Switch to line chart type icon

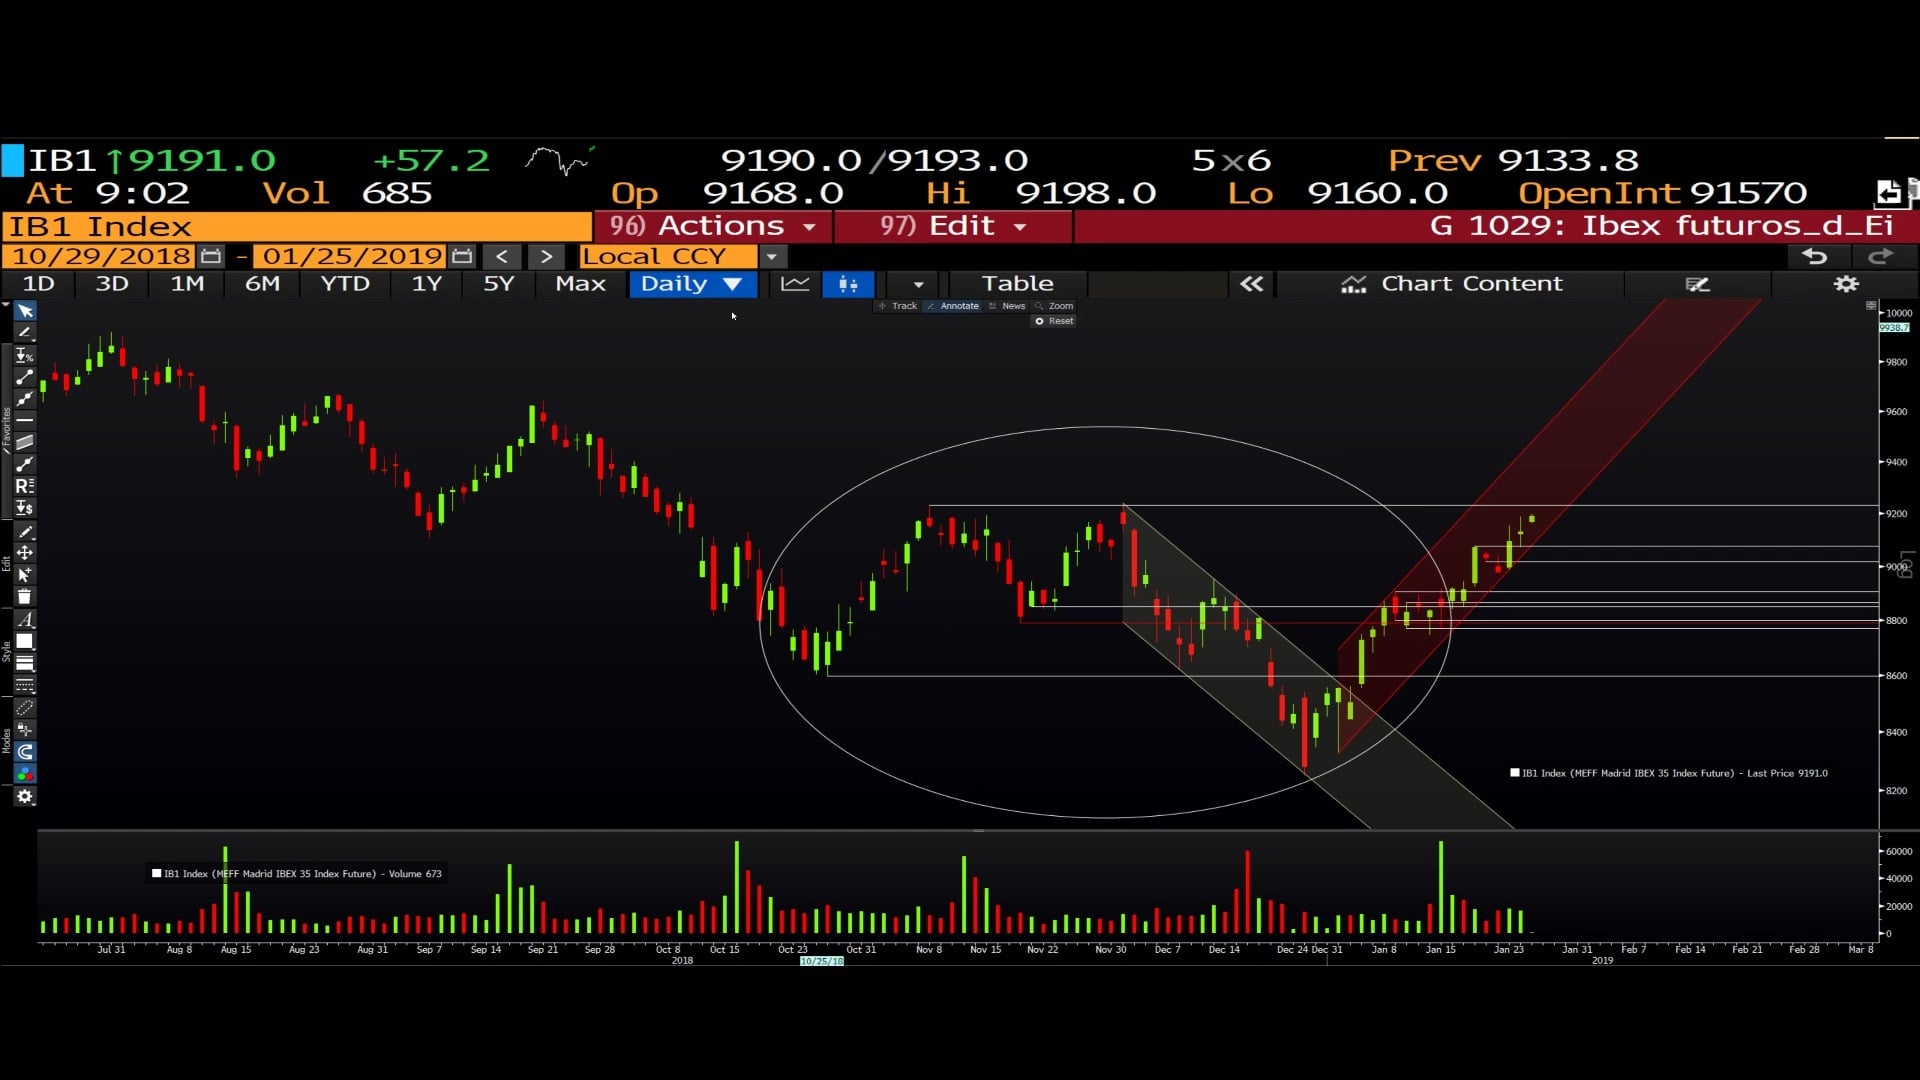tap(795, 284)
